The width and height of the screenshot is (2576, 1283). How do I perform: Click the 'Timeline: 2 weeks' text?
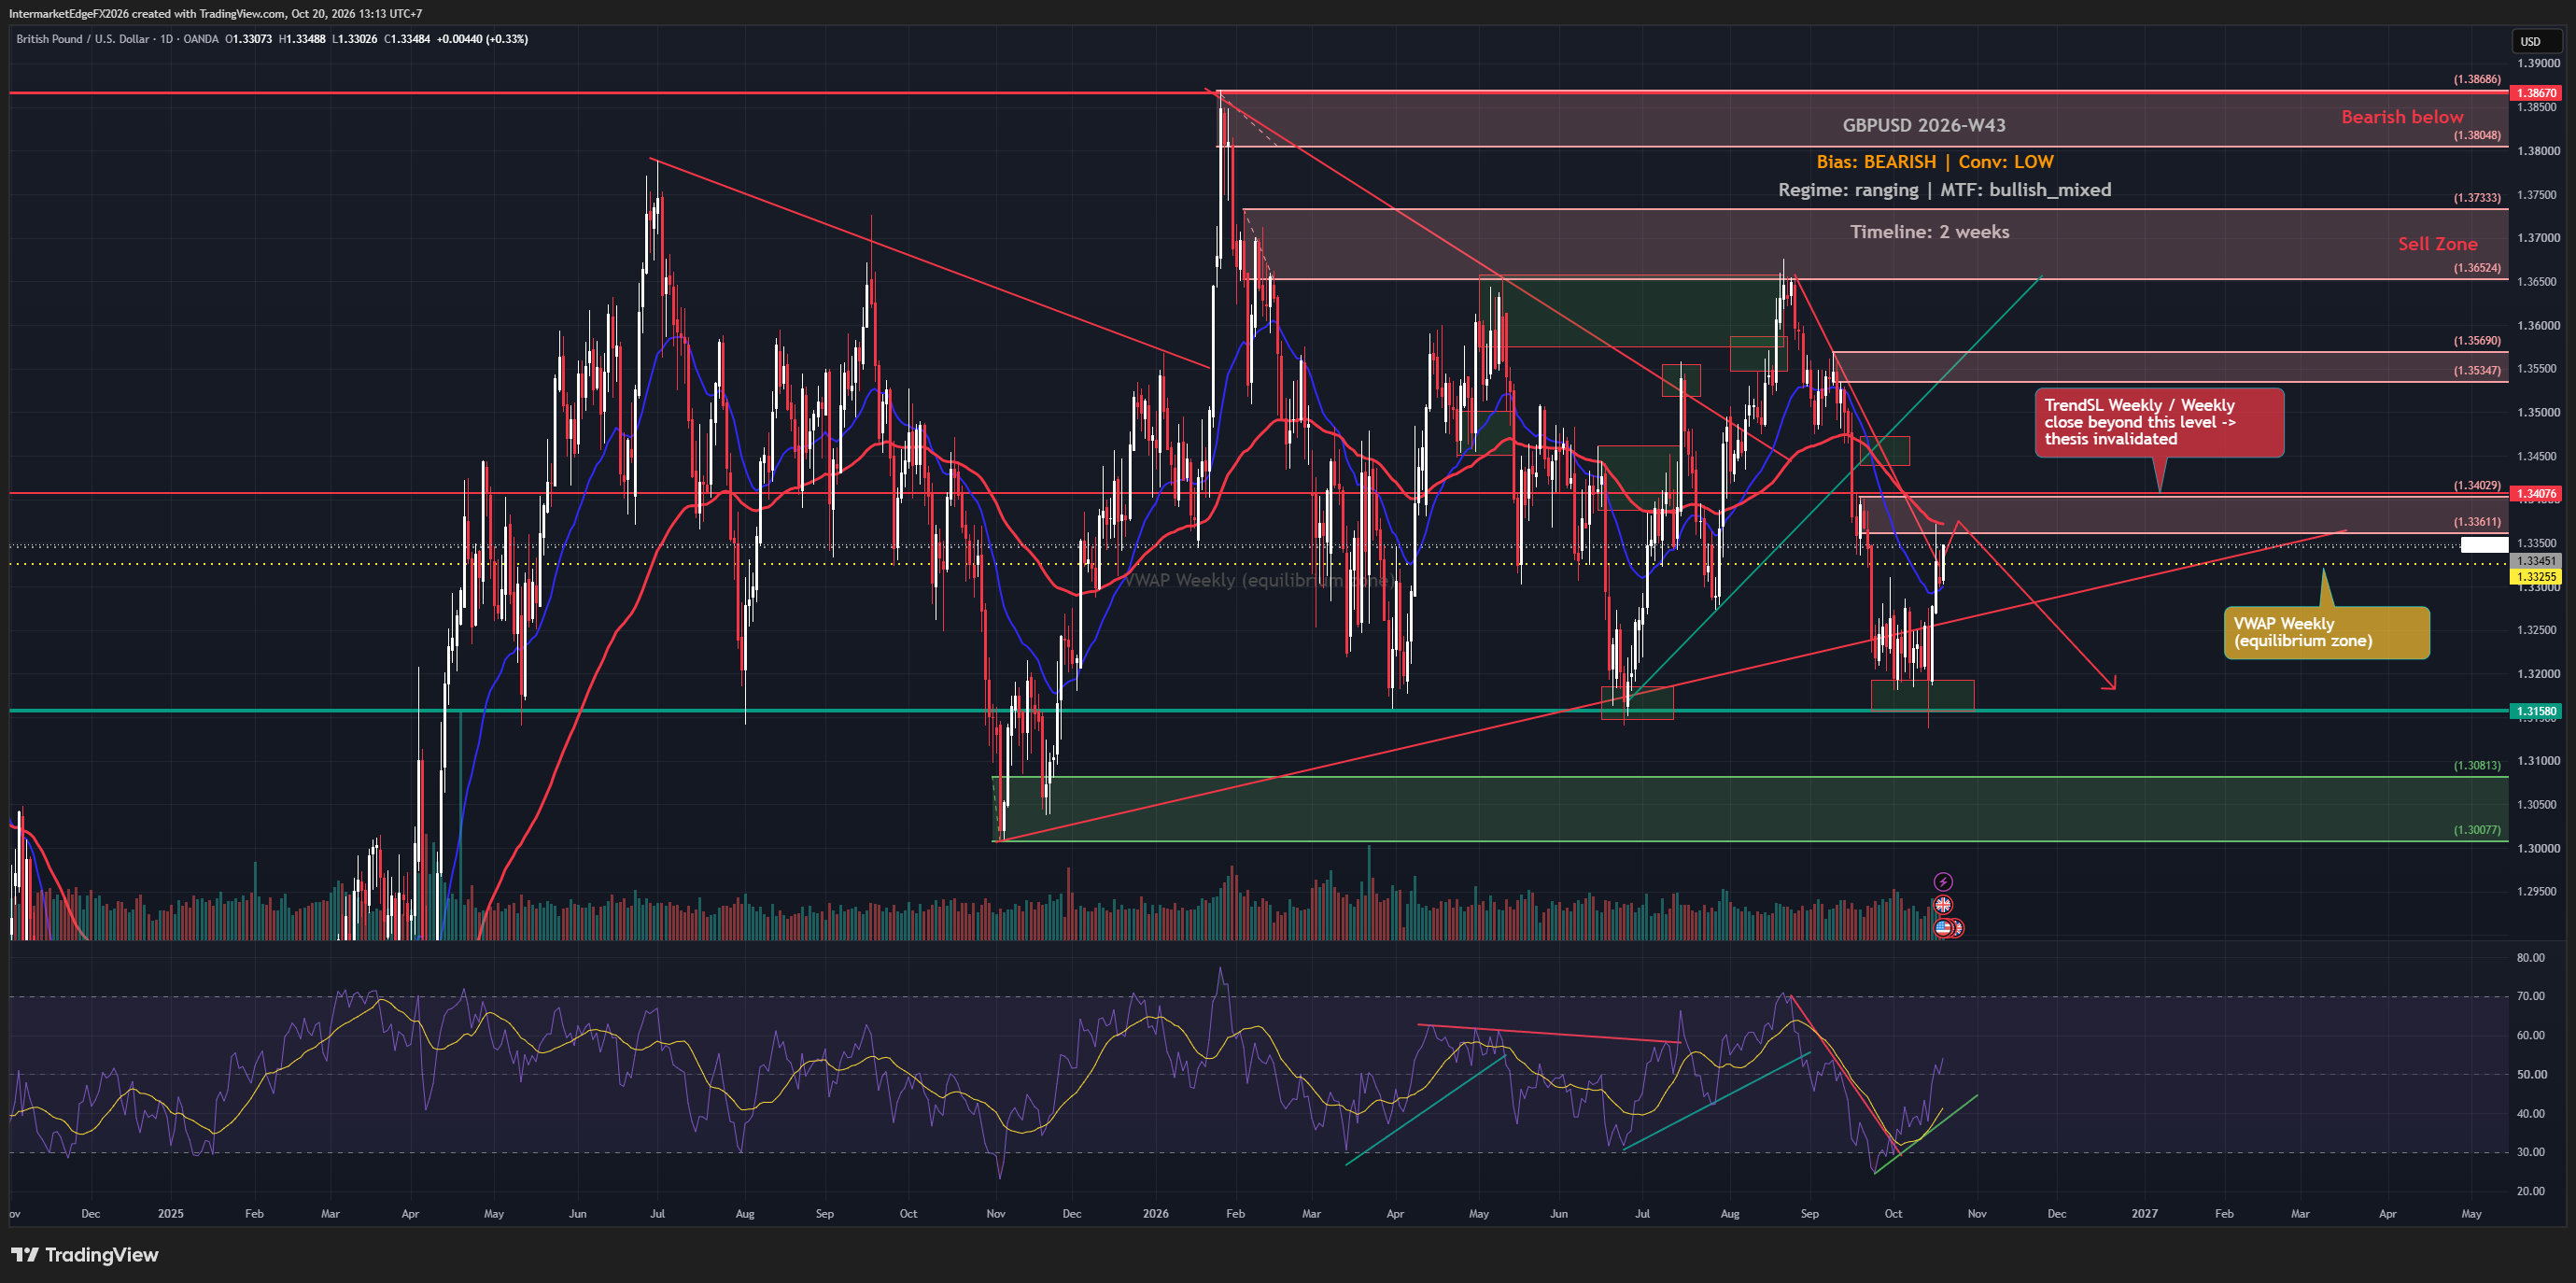tap(1929, 232)
